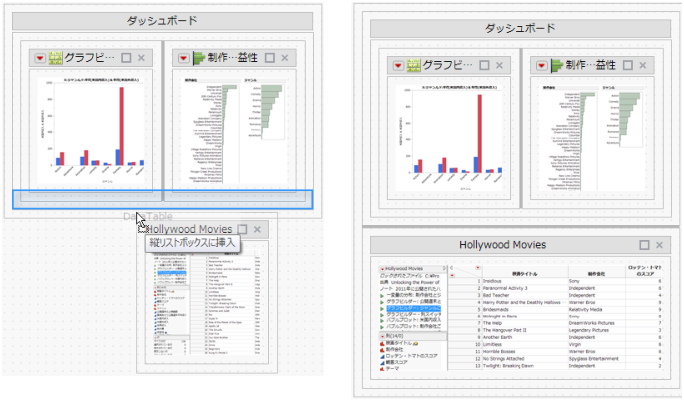The height and width of the screenshot is (401, 684).
Task: Click ロッテン・トマトのスコア column header
Action: (644, 271)
